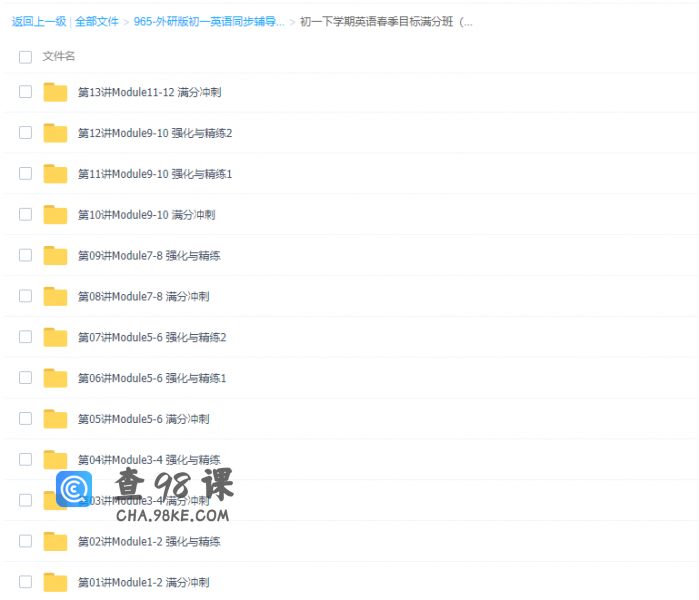Viewport: 699px width, 600px height.
Task: Select checkbox for 第08讲Module7-8 满分冲刺
Action: click(x=25, y=296)
